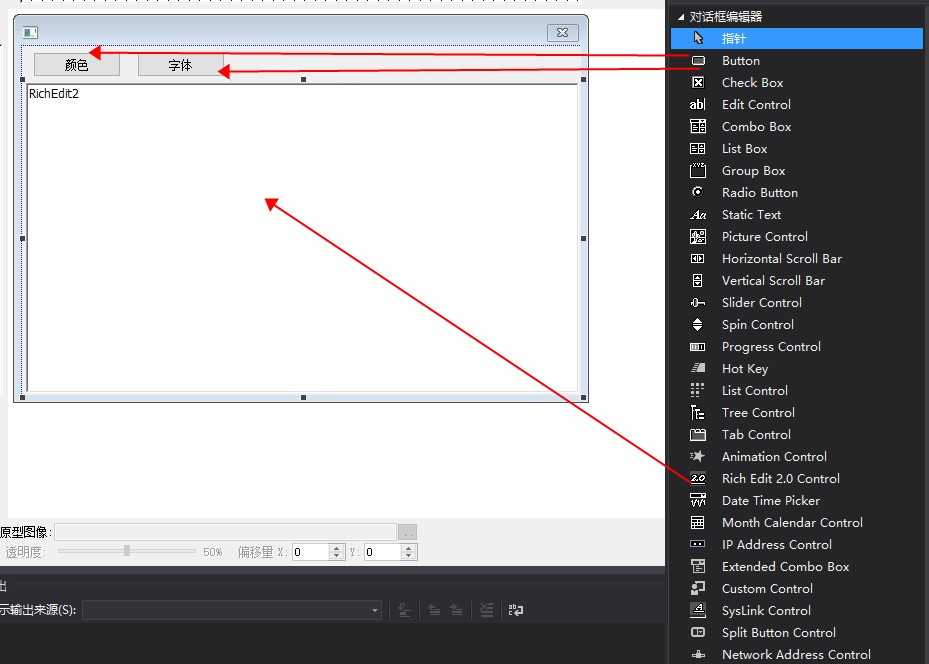The image size is (929, 664).
Task: Click the 偏移量 X value field
Action: (x=310, y=552)
